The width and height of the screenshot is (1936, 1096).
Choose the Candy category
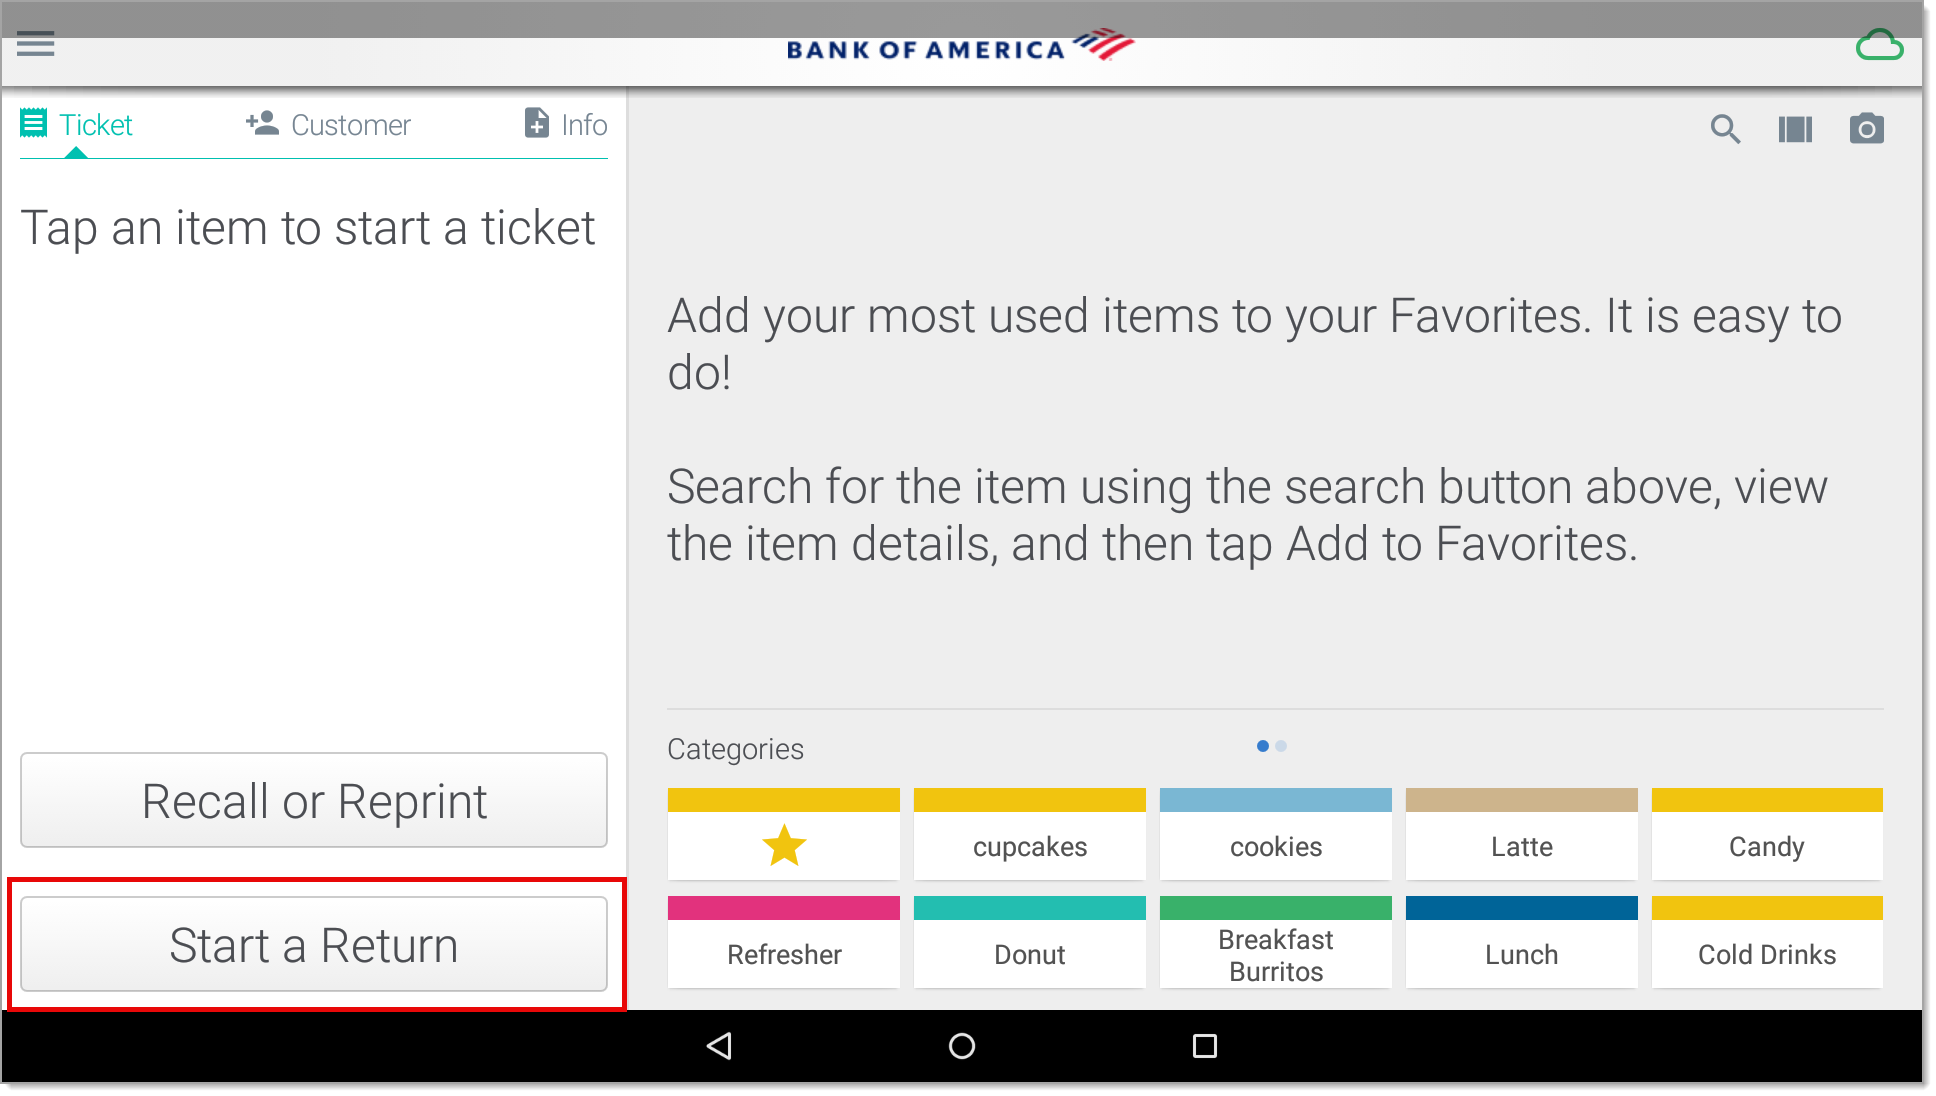(x=1767, y=834)
